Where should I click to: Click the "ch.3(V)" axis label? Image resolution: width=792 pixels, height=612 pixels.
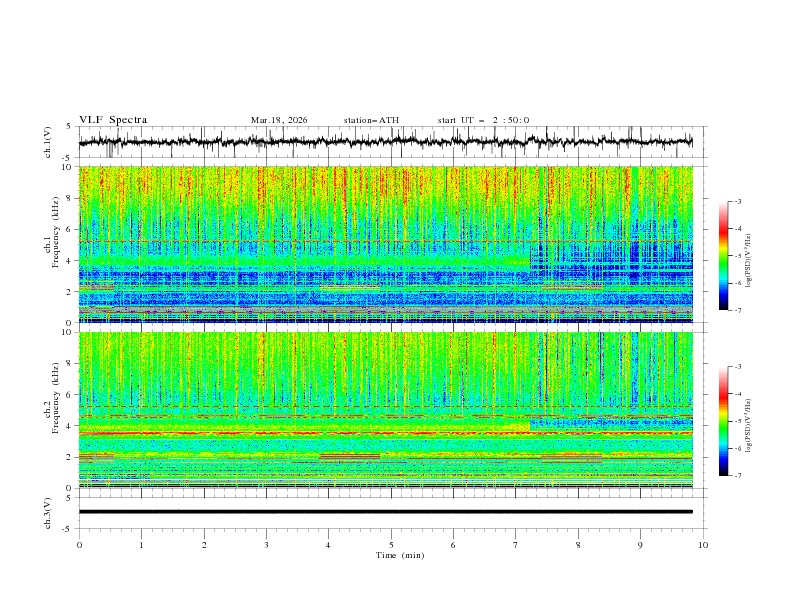point(48,514)
